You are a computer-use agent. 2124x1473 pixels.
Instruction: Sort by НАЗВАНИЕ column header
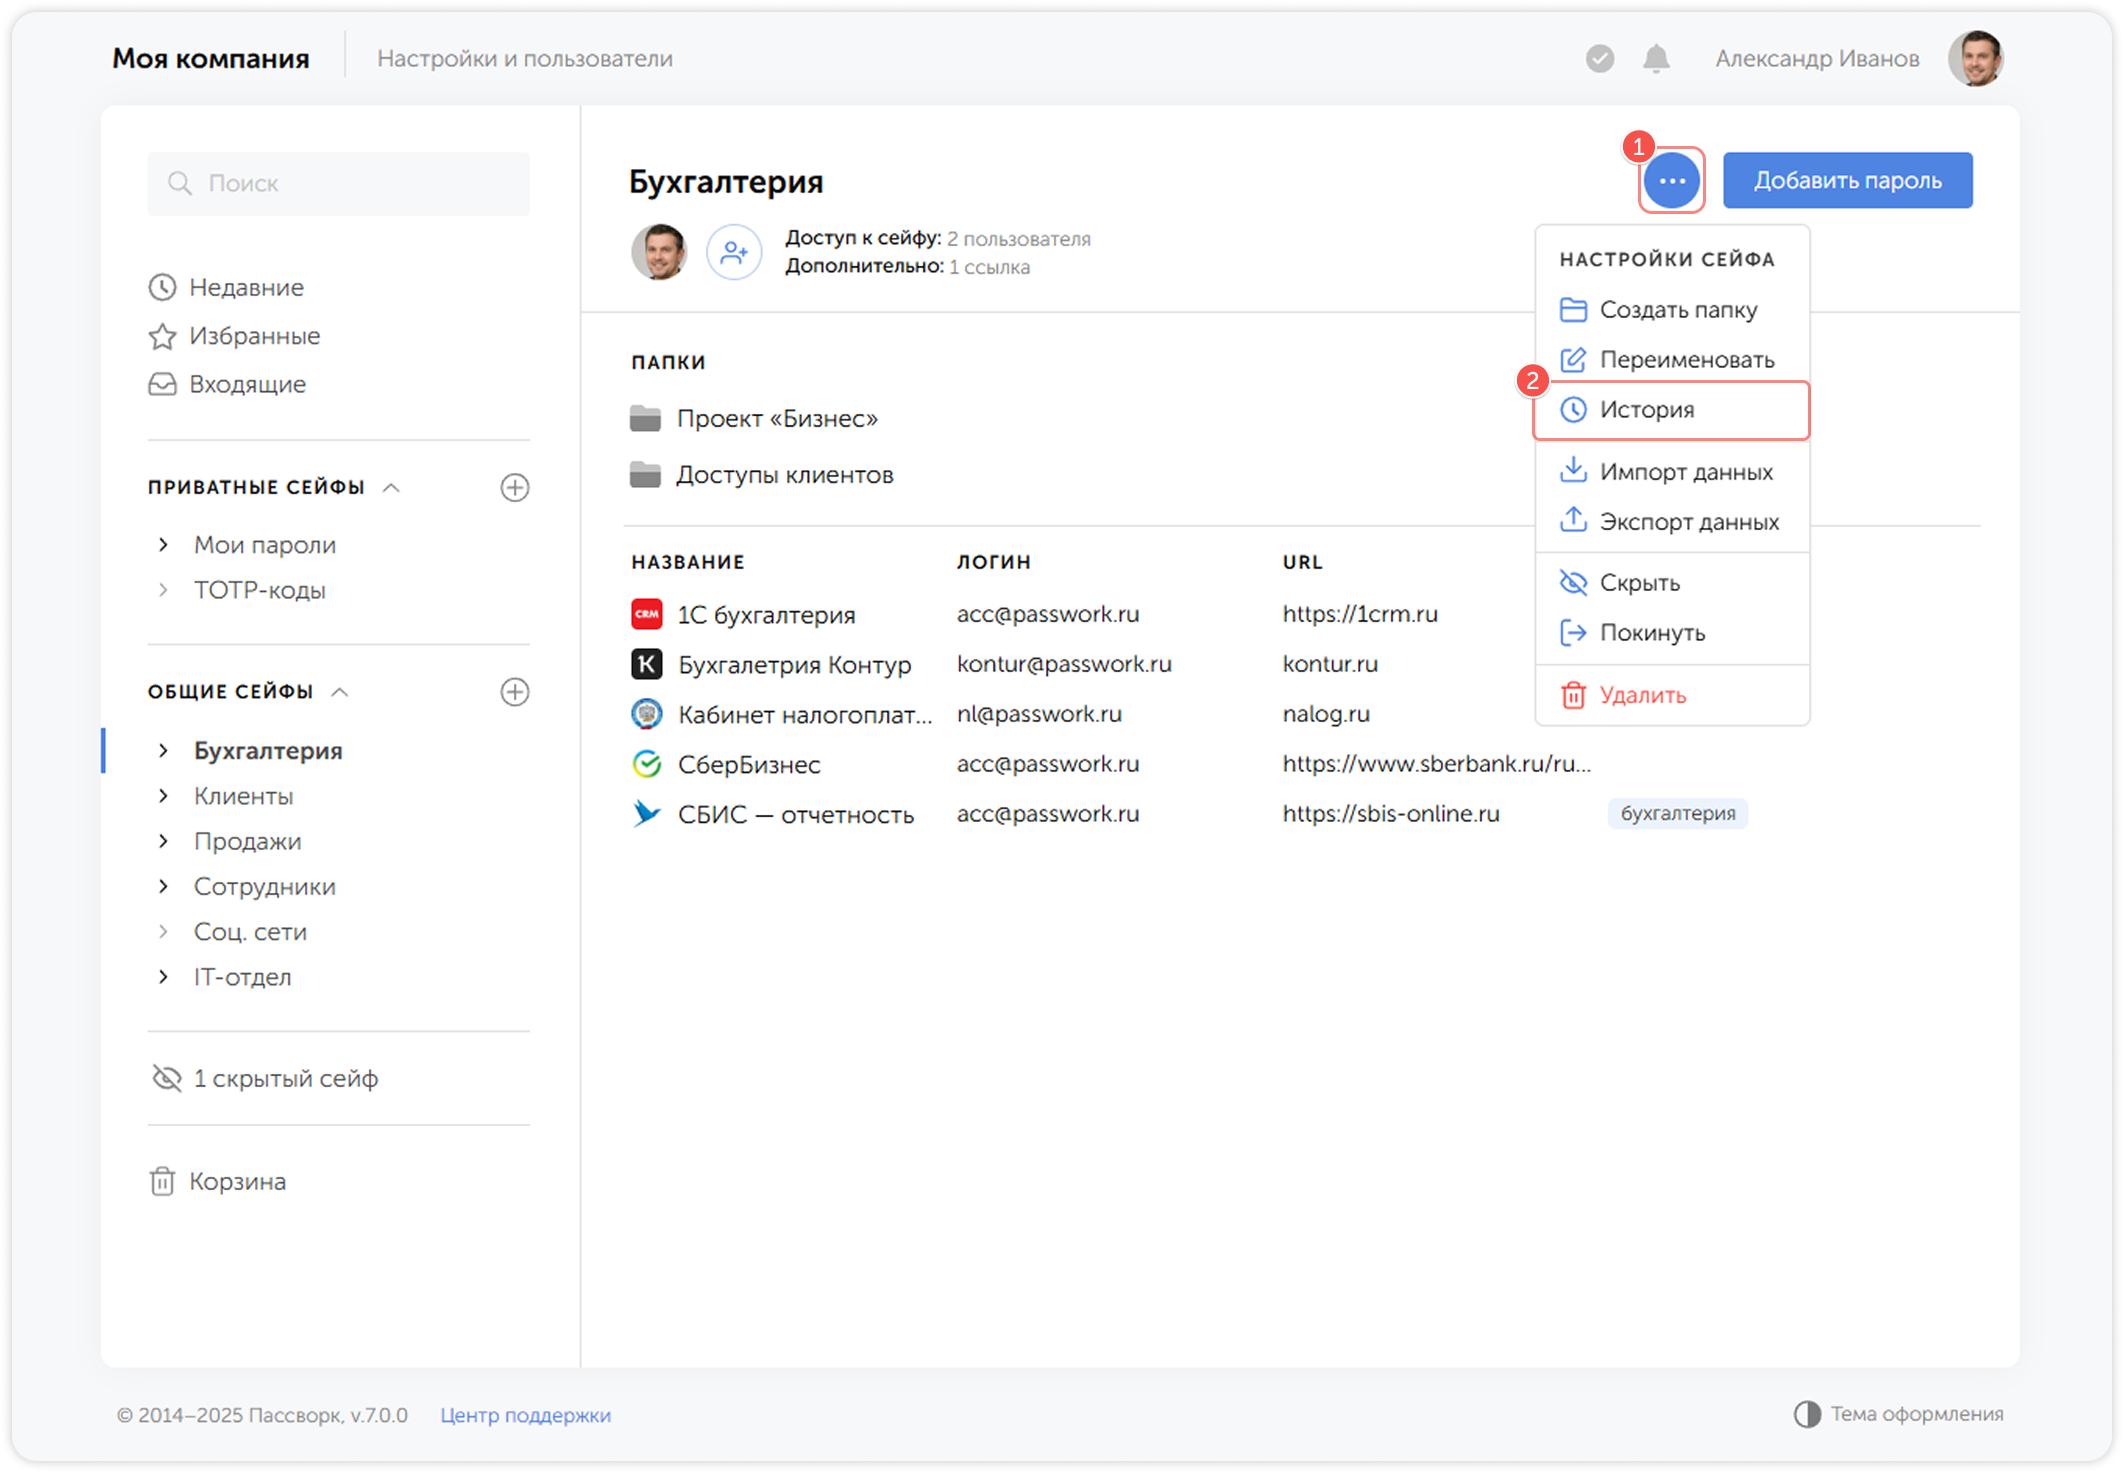(x=688, y=562)
